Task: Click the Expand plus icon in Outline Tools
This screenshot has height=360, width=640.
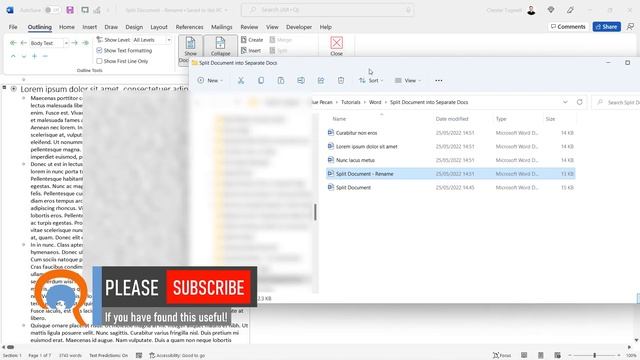Action: pos(34,56)
